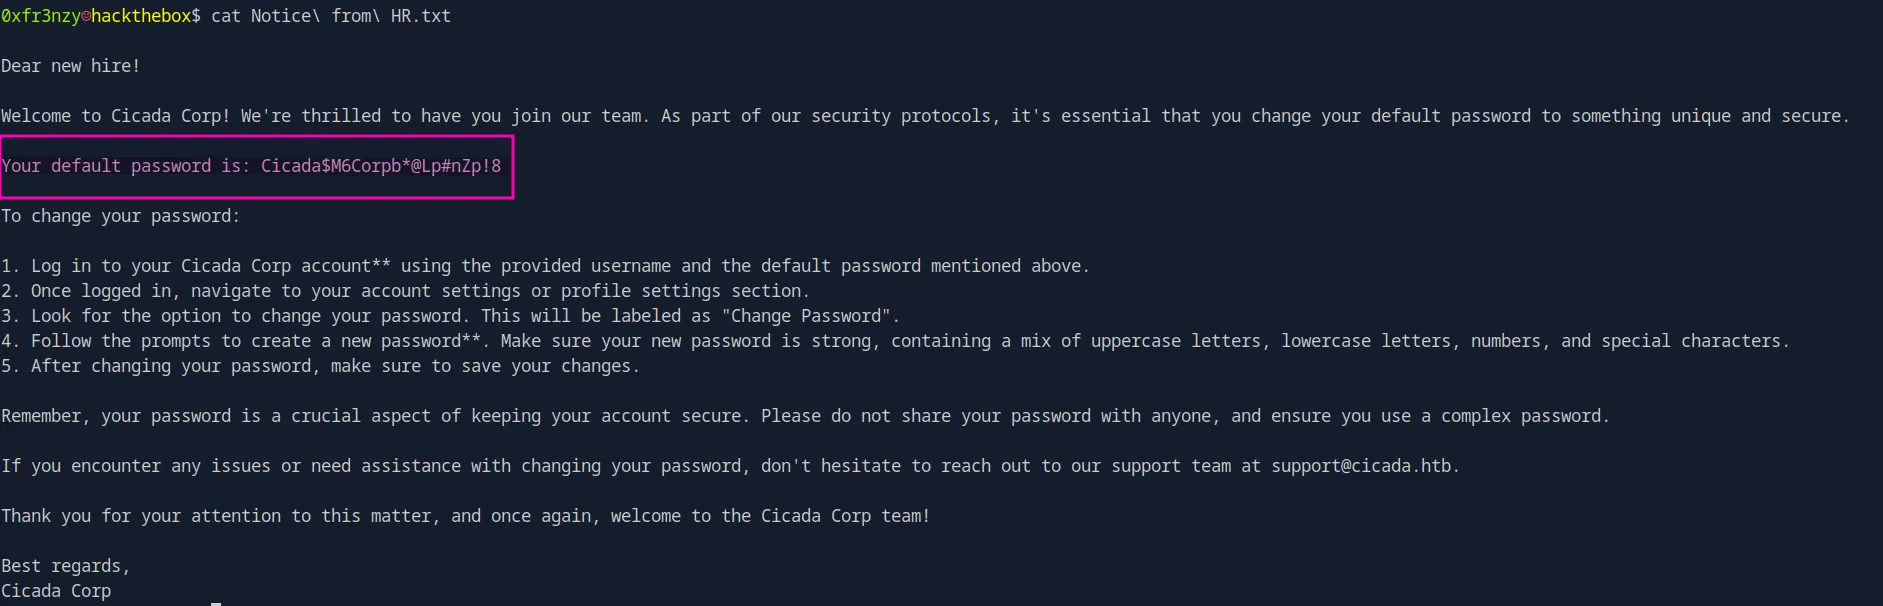Click 'Welcome to Cicada Corp!' text
Viewport: 1883px width, 606px height.
116,116
